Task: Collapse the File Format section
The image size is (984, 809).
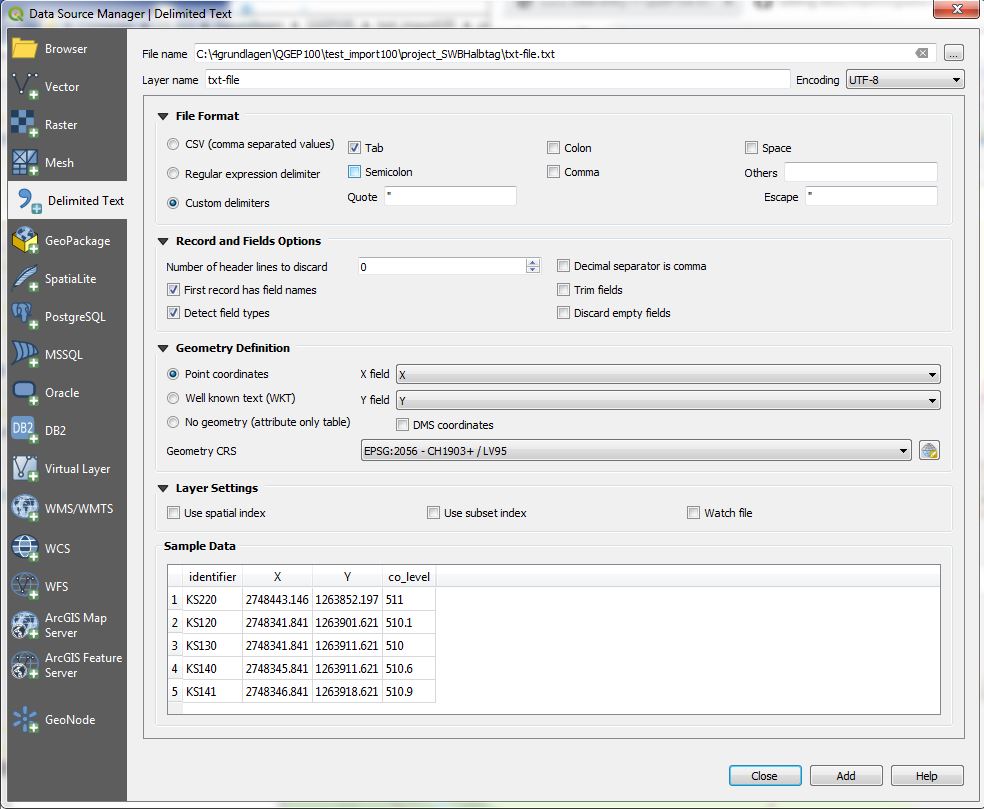Action: 163,116
